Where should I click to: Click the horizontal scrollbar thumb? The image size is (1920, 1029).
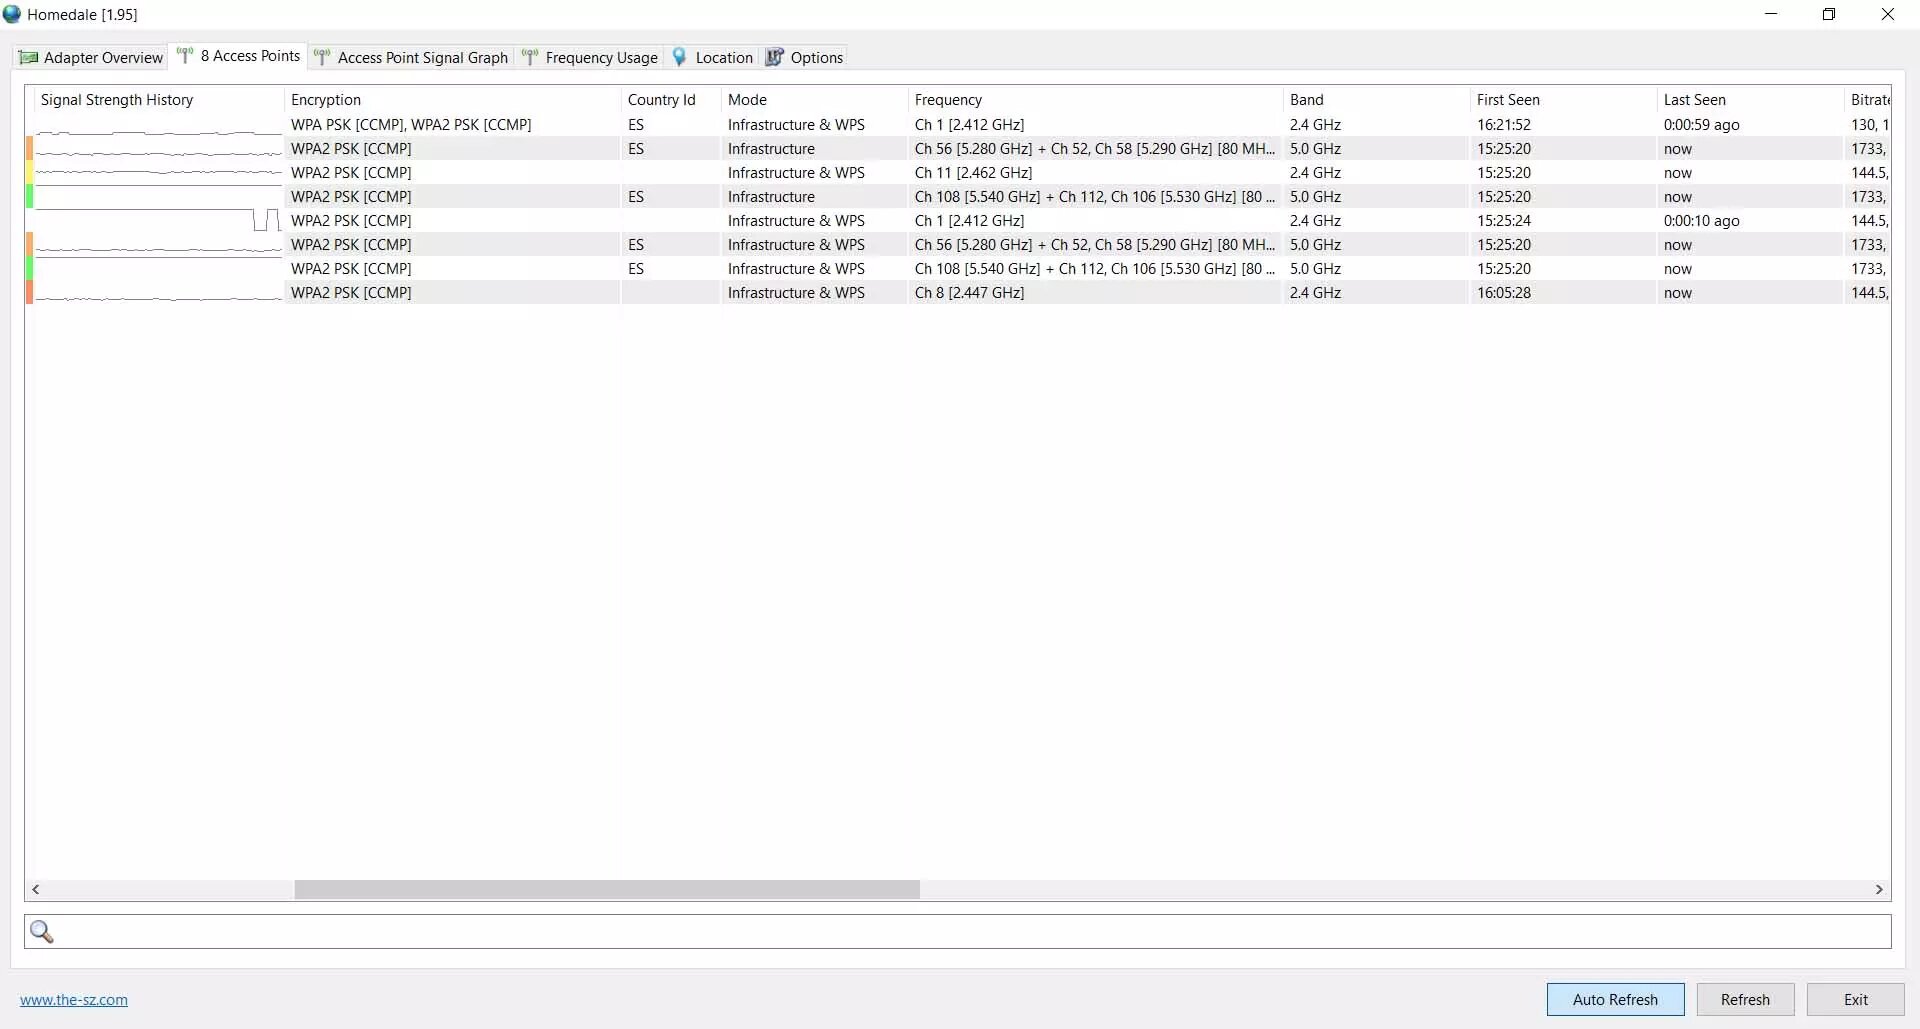tap(606, 890)
